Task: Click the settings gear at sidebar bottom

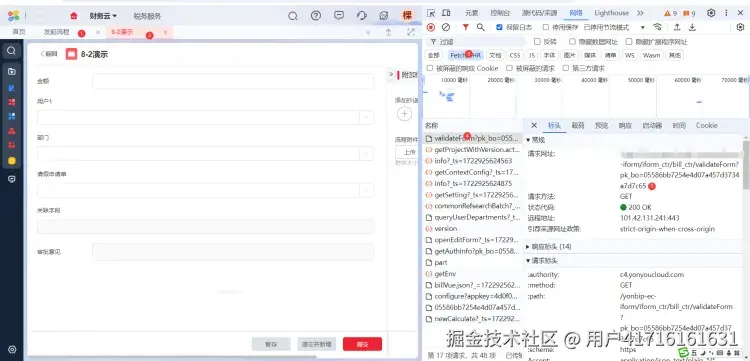Action: pyautogui.click(x=12, y=350)
